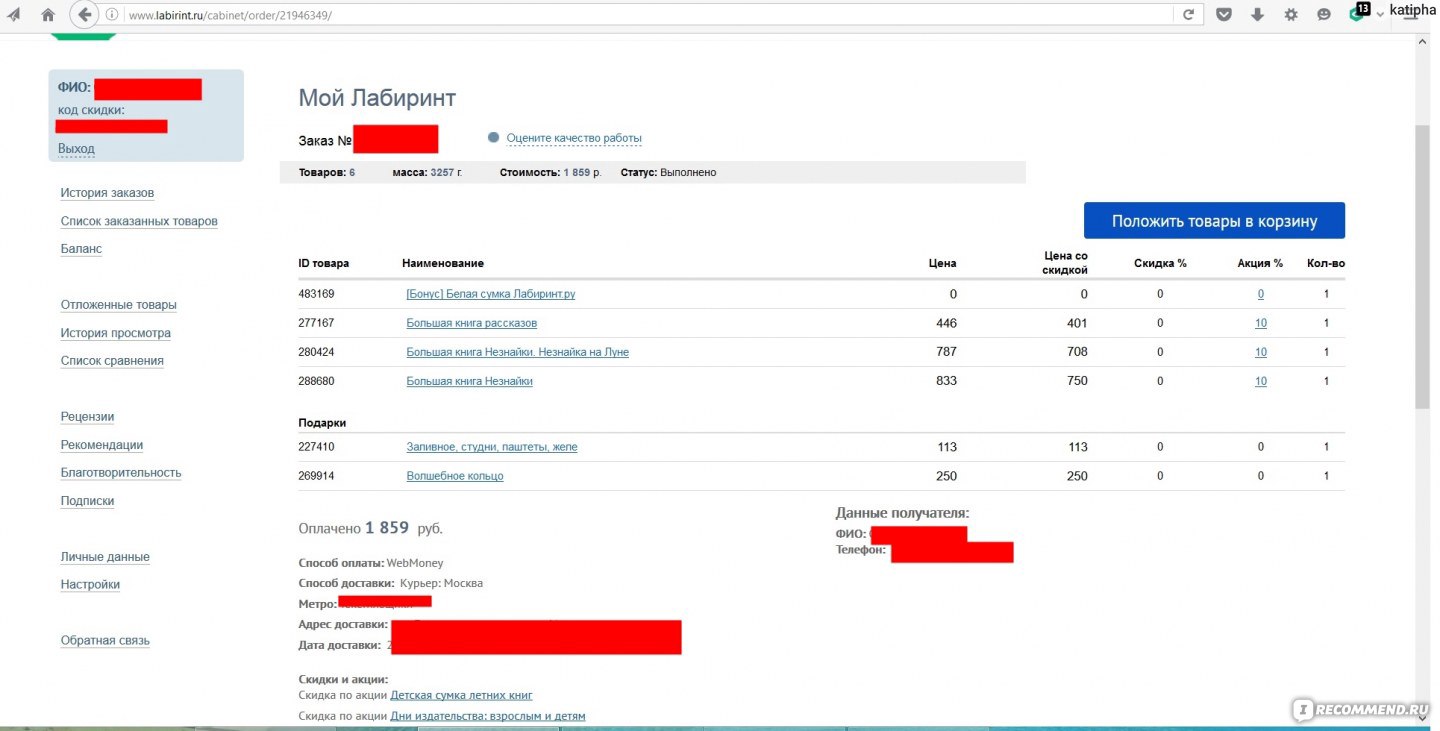Click Акция 10 link in Незнайка на Луне row
This screenshot has height=731, width=1440.
coord(1261,352)
